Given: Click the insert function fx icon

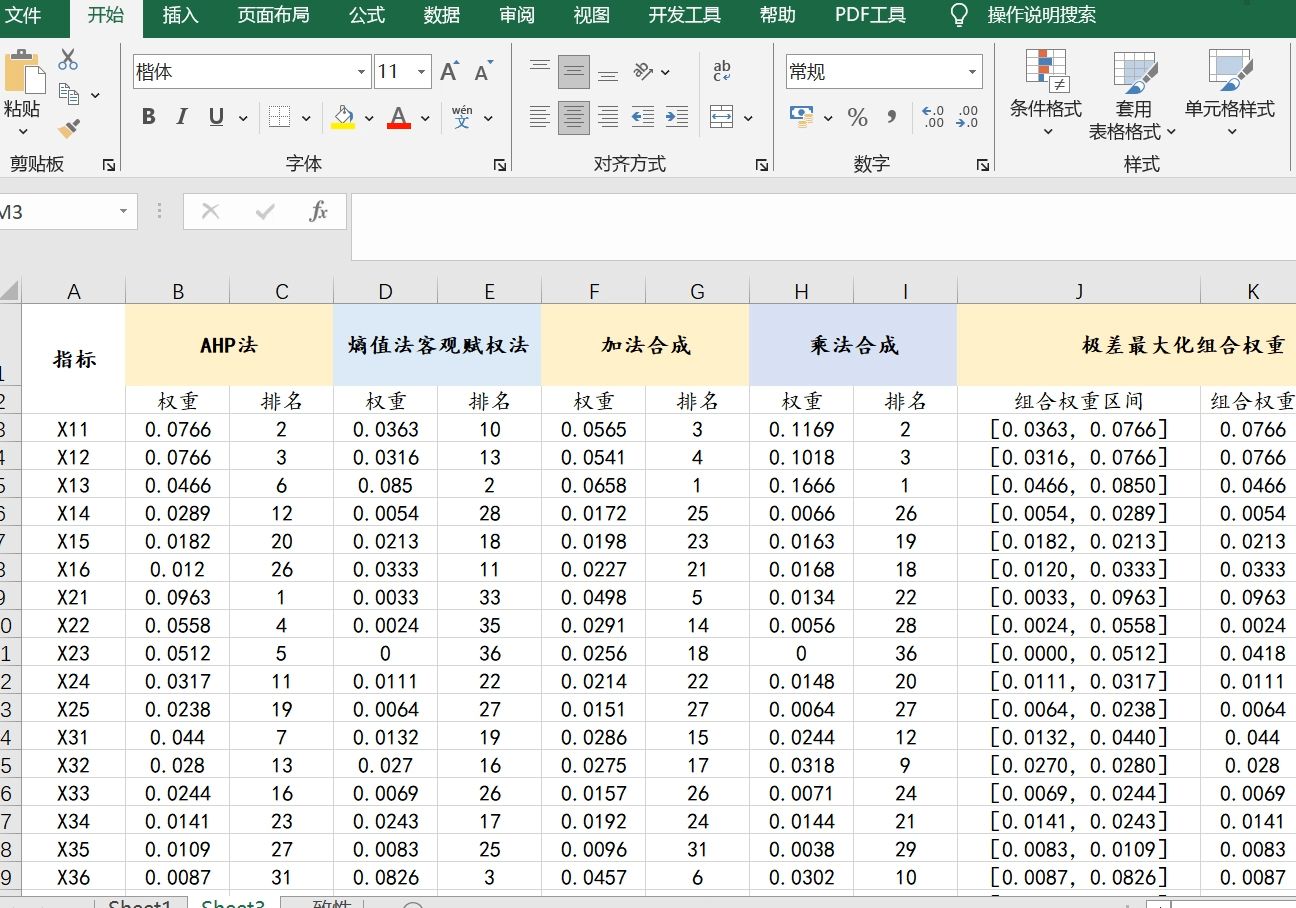Looking at the screenshot, I should [x=318, y=211].
